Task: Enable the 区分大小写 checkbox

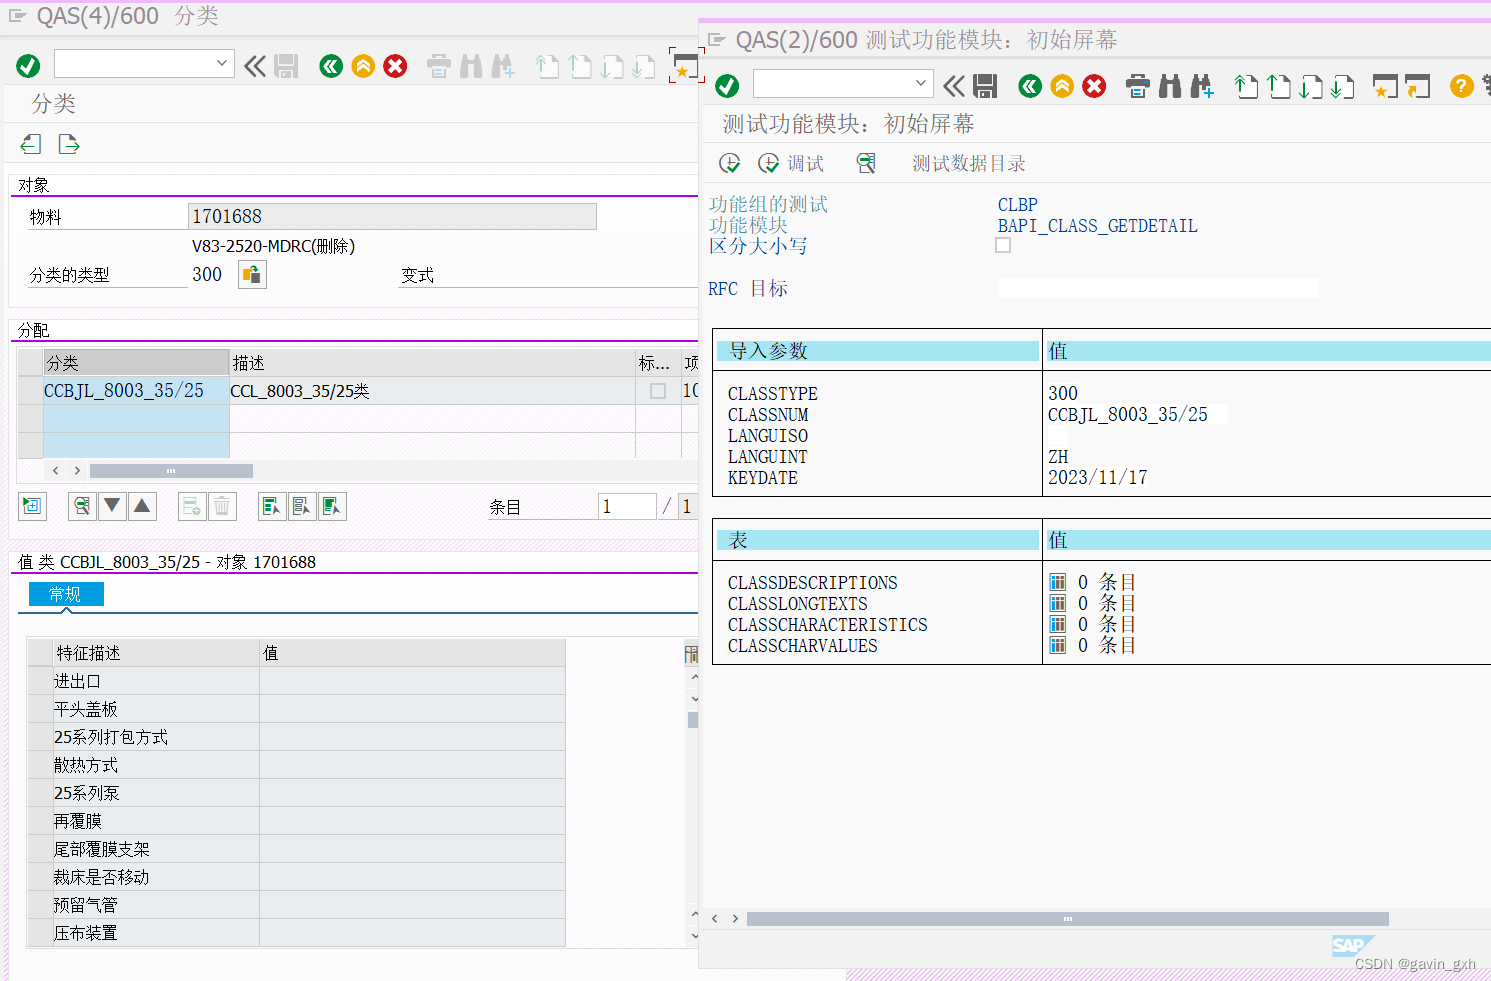Action: coord(1003,244)
